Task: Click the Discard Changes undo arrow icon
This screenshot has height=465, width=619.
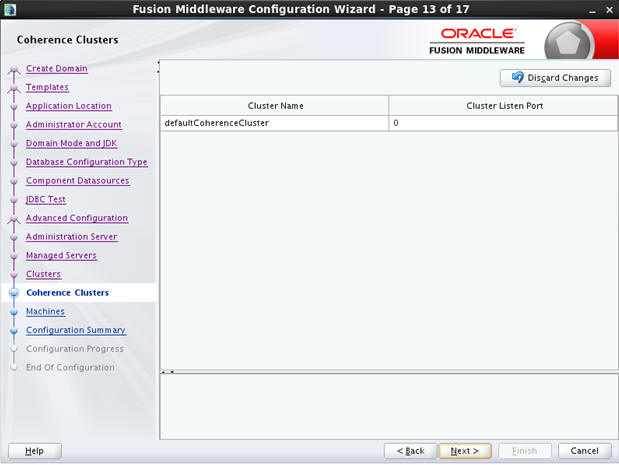Action: pyautogui.click(x=518, y=77)
